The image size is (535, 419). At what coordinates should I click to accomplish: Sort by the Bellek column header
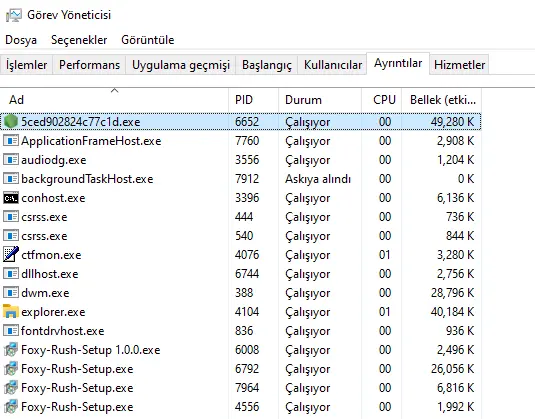pos(442,100)
